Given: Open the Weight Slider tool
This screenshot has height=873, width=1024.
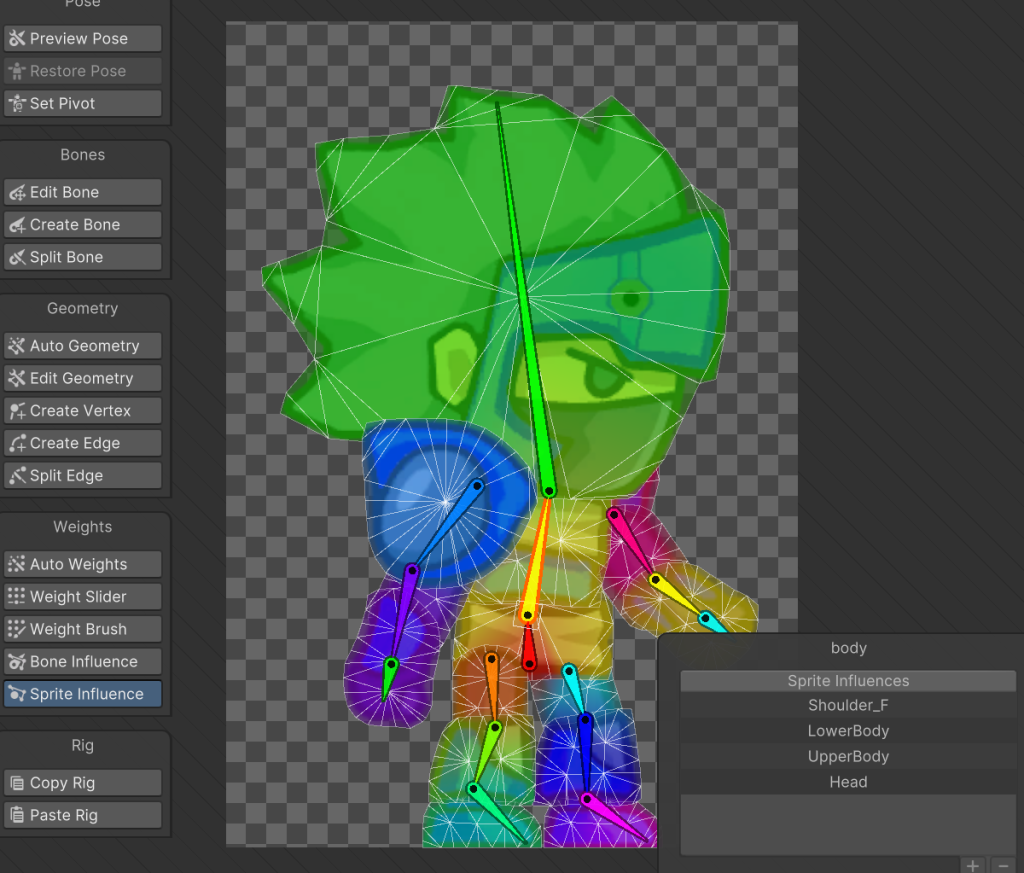Looking at the screenshot, I should tap(82, 597).
